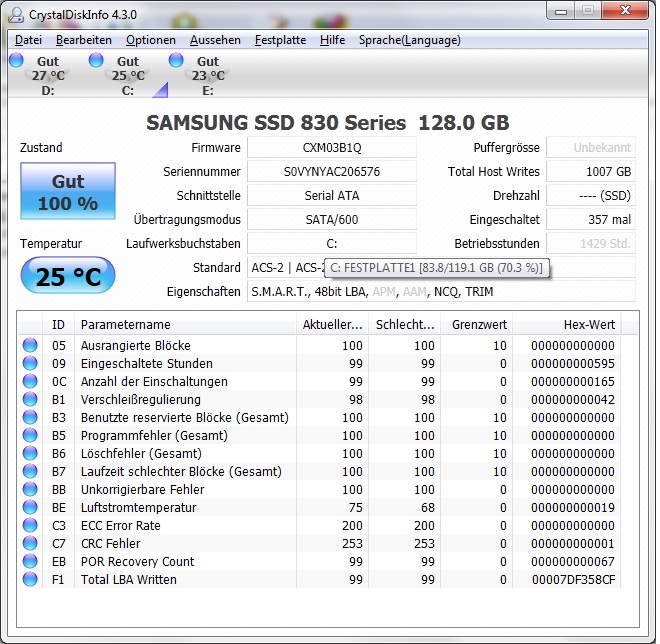Open the Sprache(Language) menu
660x644 pixels.
click(x=410, y=40)
